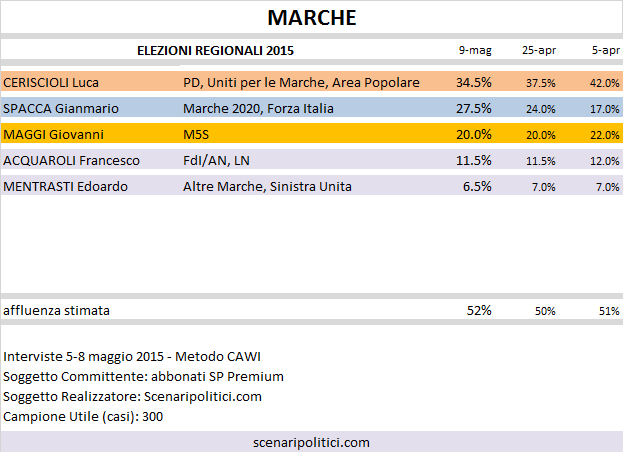
Task: Click the affluenza stimata row label
Action: tap(56, 311)
